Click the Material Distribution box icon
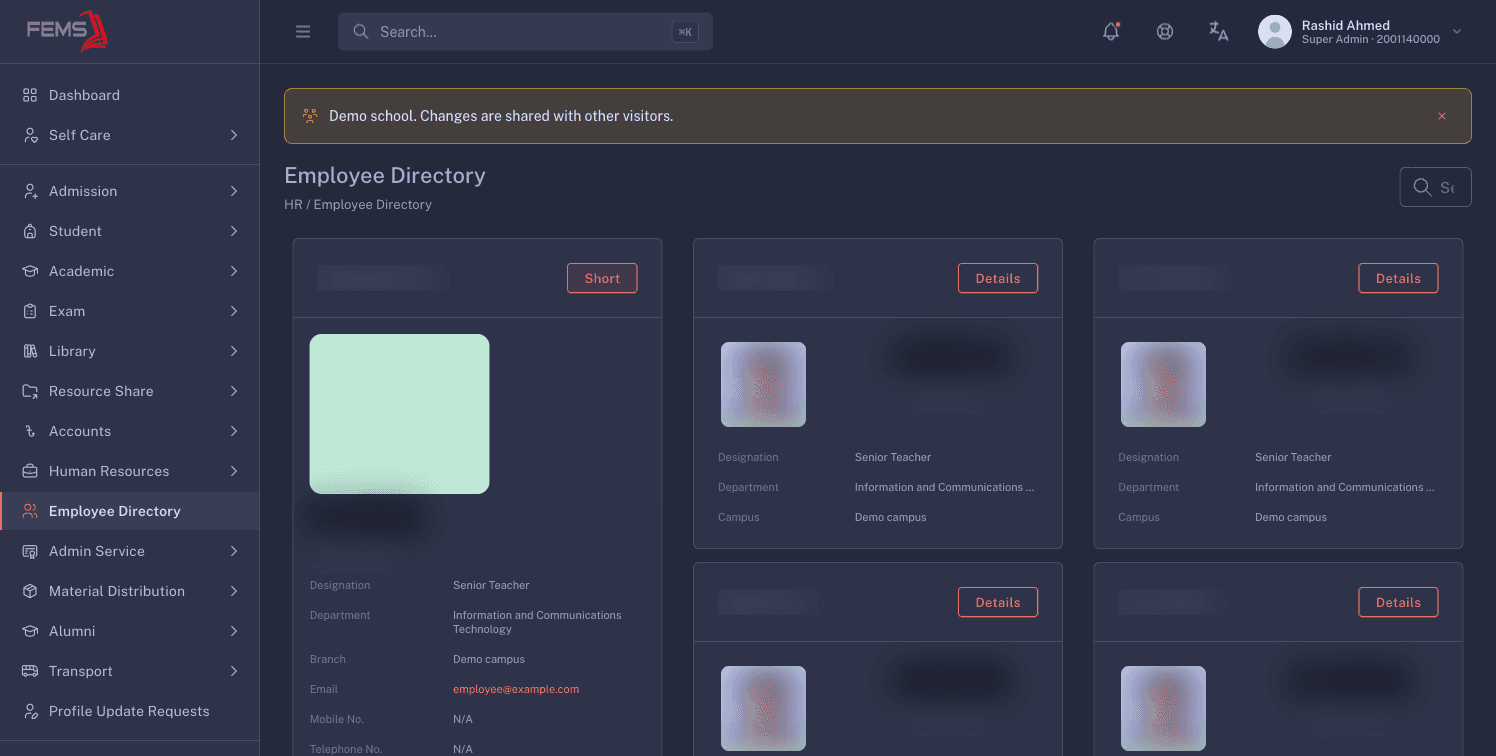1496x756 pixels. [x=30, y=591]
